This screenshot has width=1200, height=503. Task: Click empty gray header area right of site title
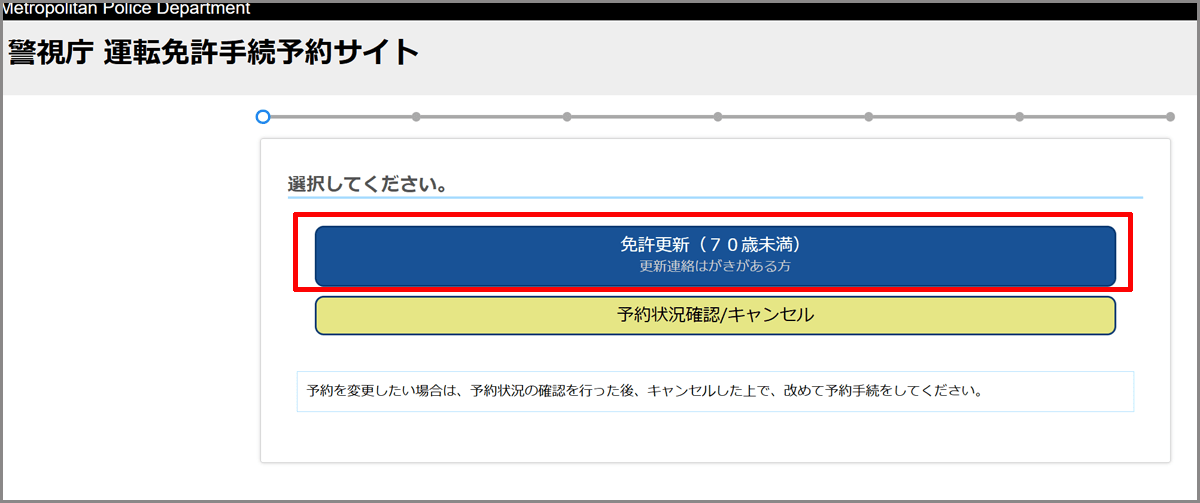[x=800, y=55]
